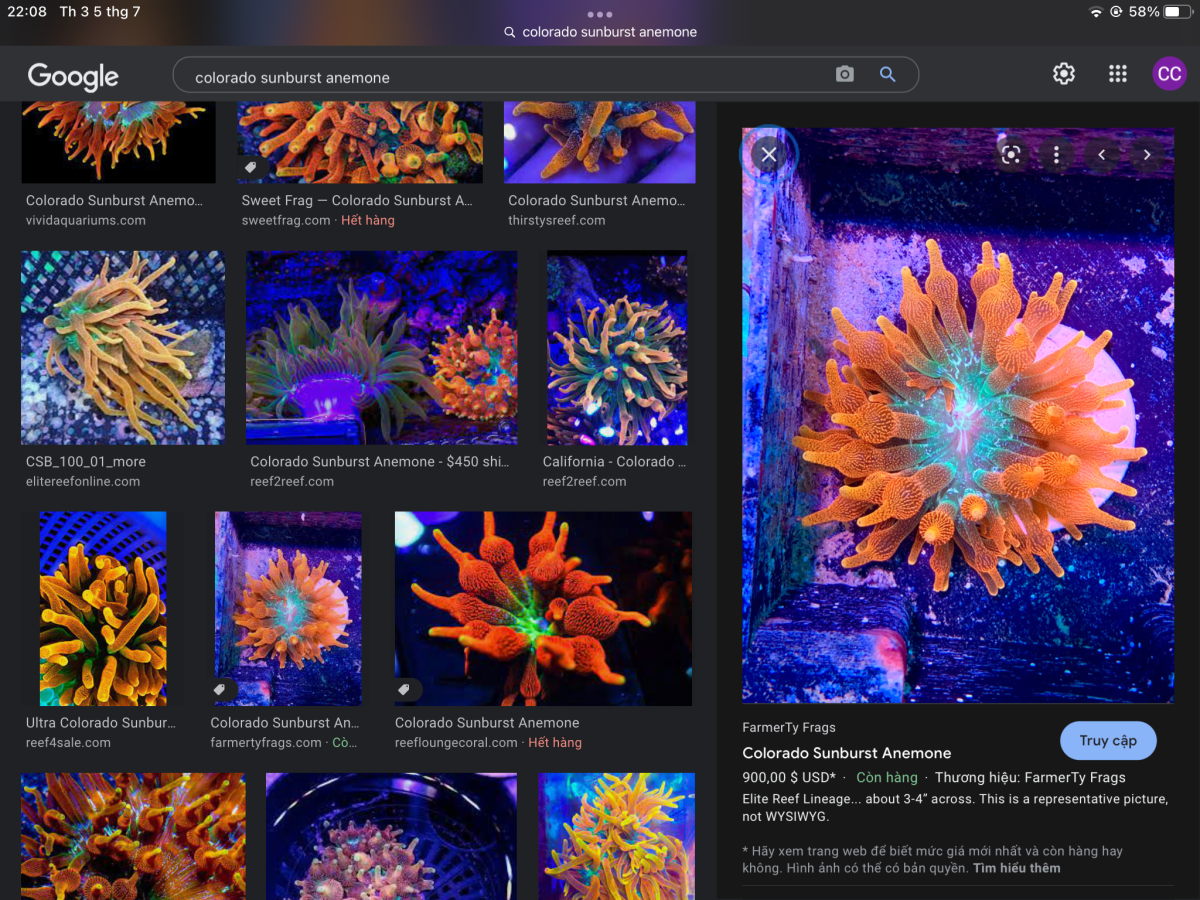Tap the three dots above address bar
Viewport: 1200px width, 900px height.
click(600, 14)
